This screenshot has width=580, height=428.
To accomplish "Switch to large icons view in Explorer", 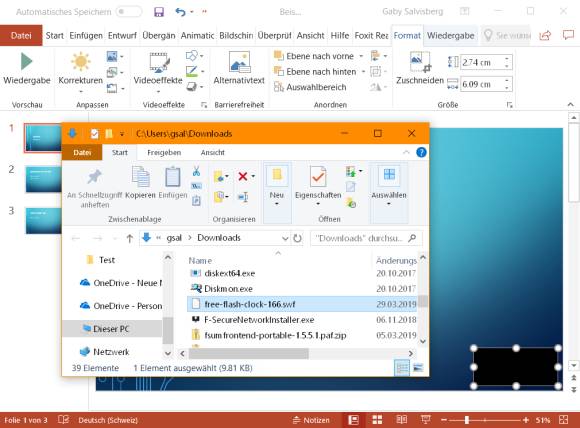I will (x=418, y=368).
